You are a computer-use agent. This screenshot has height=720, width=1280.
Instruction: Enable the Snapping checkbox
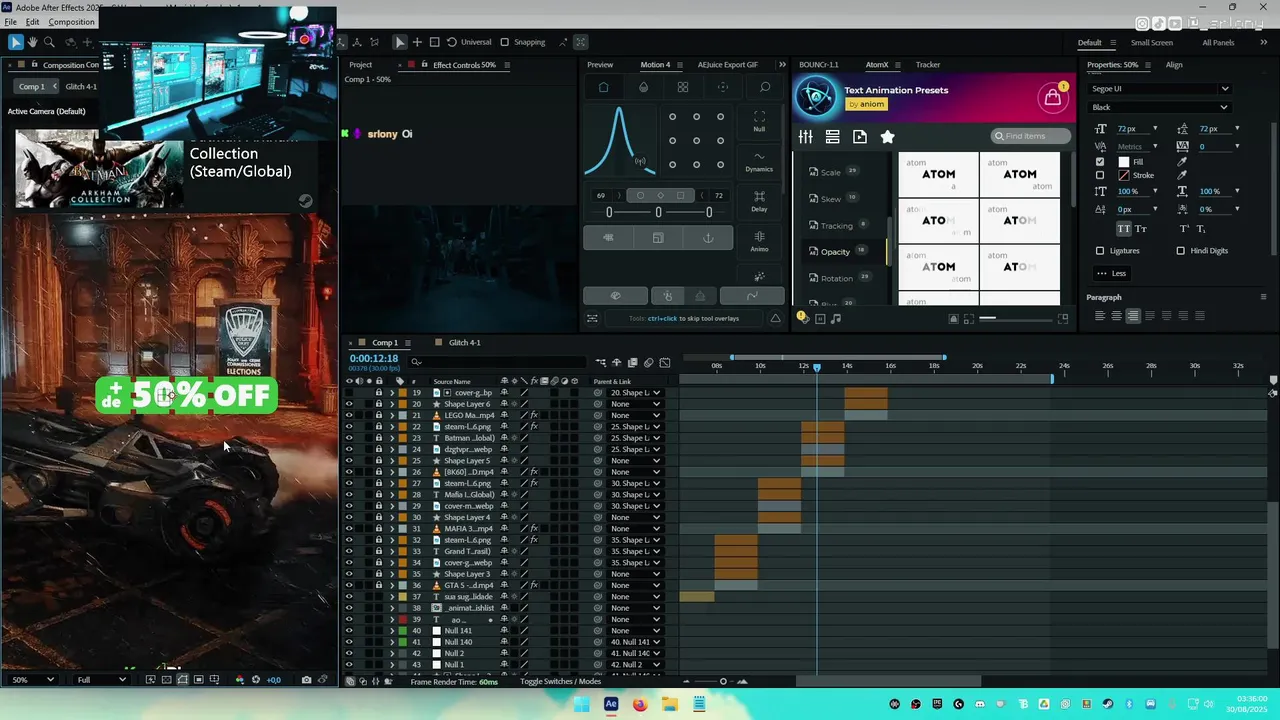click(505, 42)
